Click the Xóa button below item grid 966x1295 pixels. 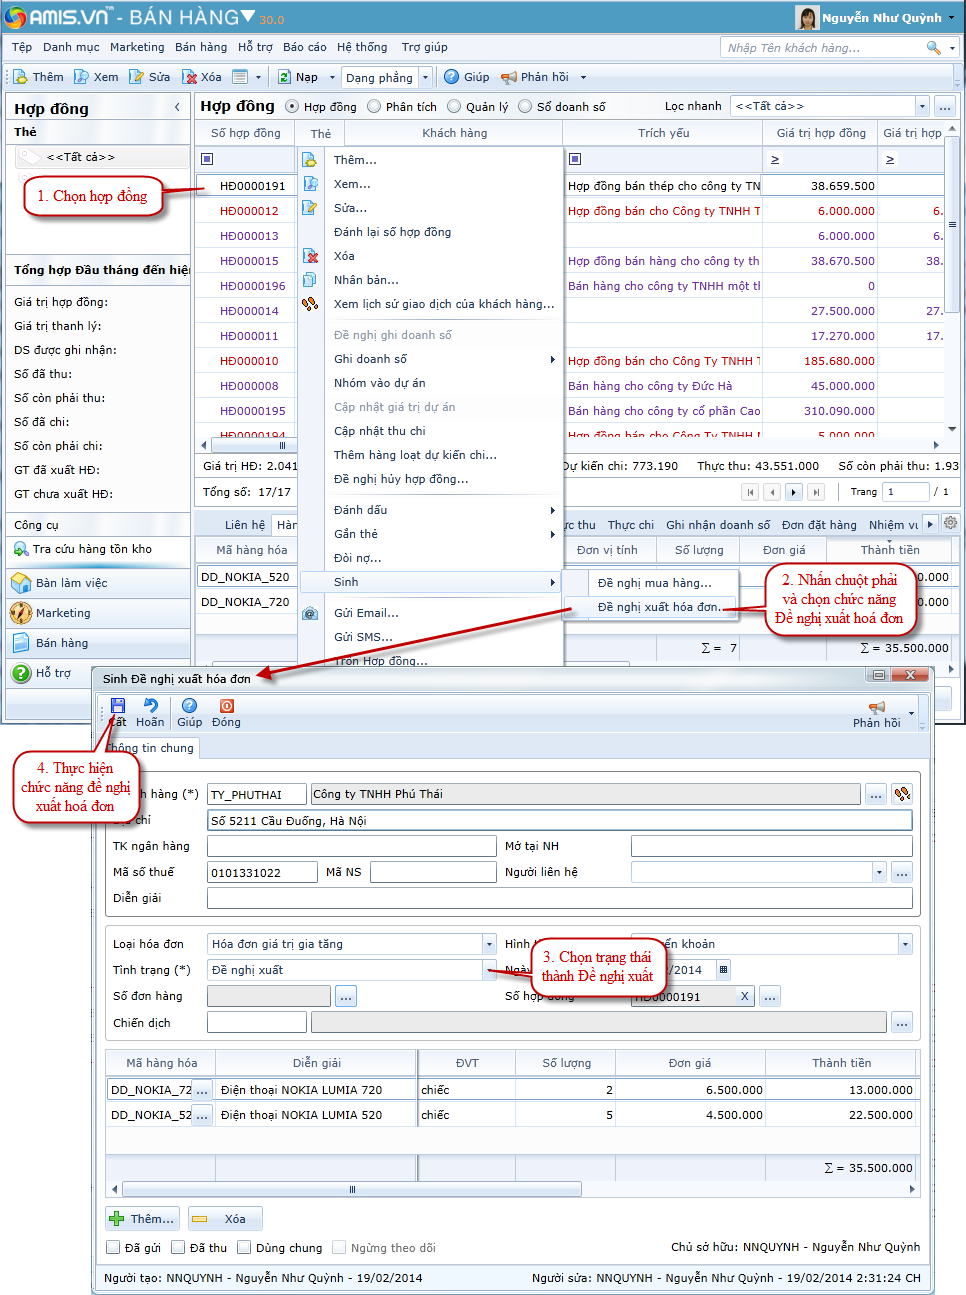coord(224,1219)
